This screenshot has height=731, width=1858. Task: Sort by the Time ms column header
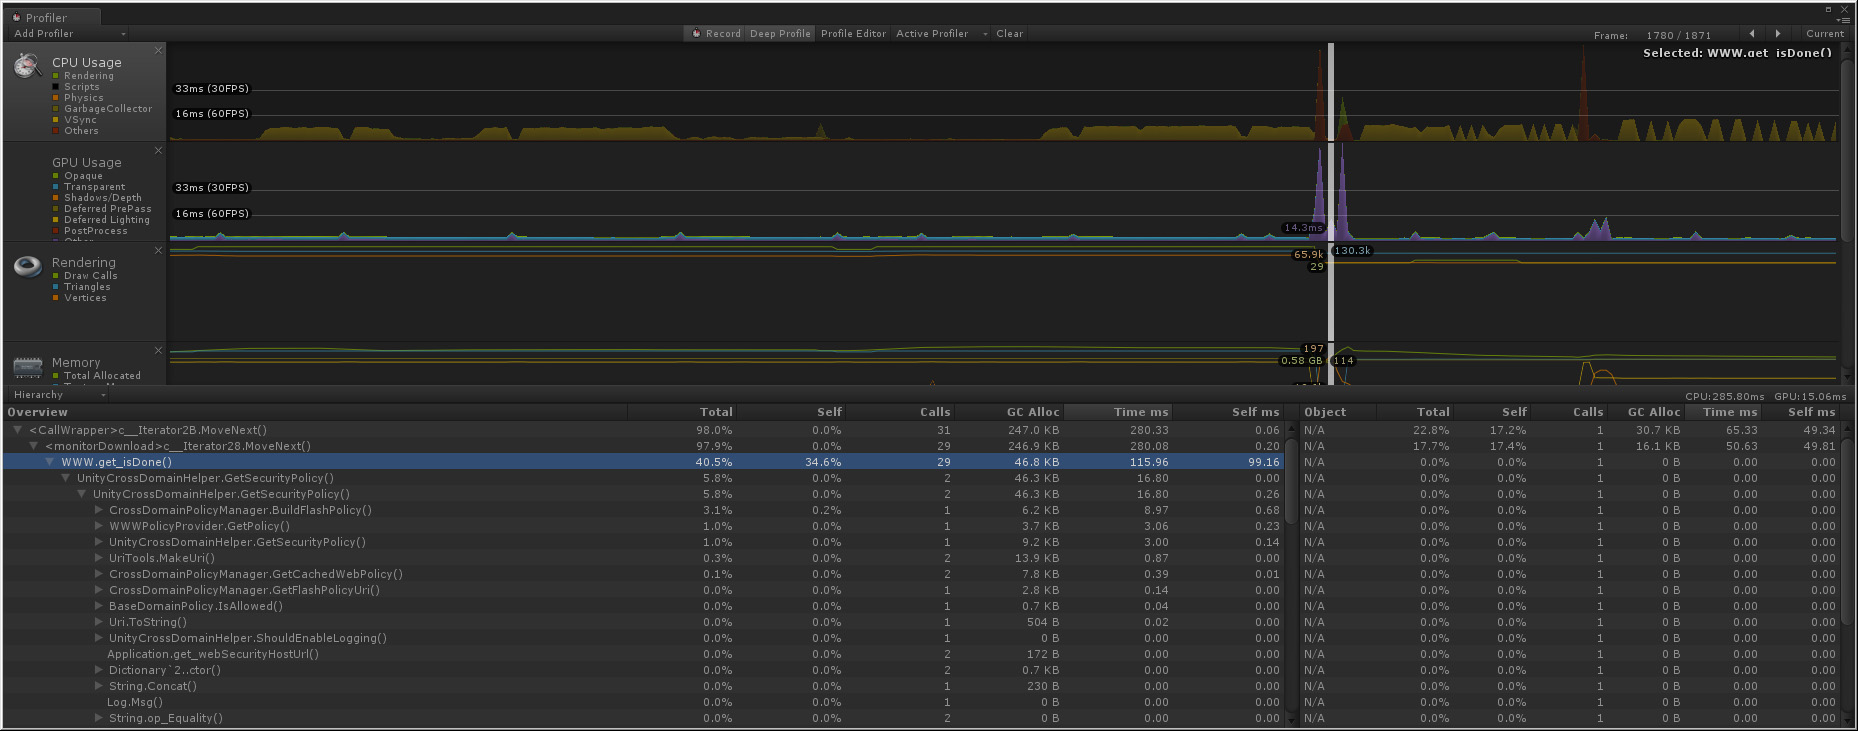[x=1140, y=412]
